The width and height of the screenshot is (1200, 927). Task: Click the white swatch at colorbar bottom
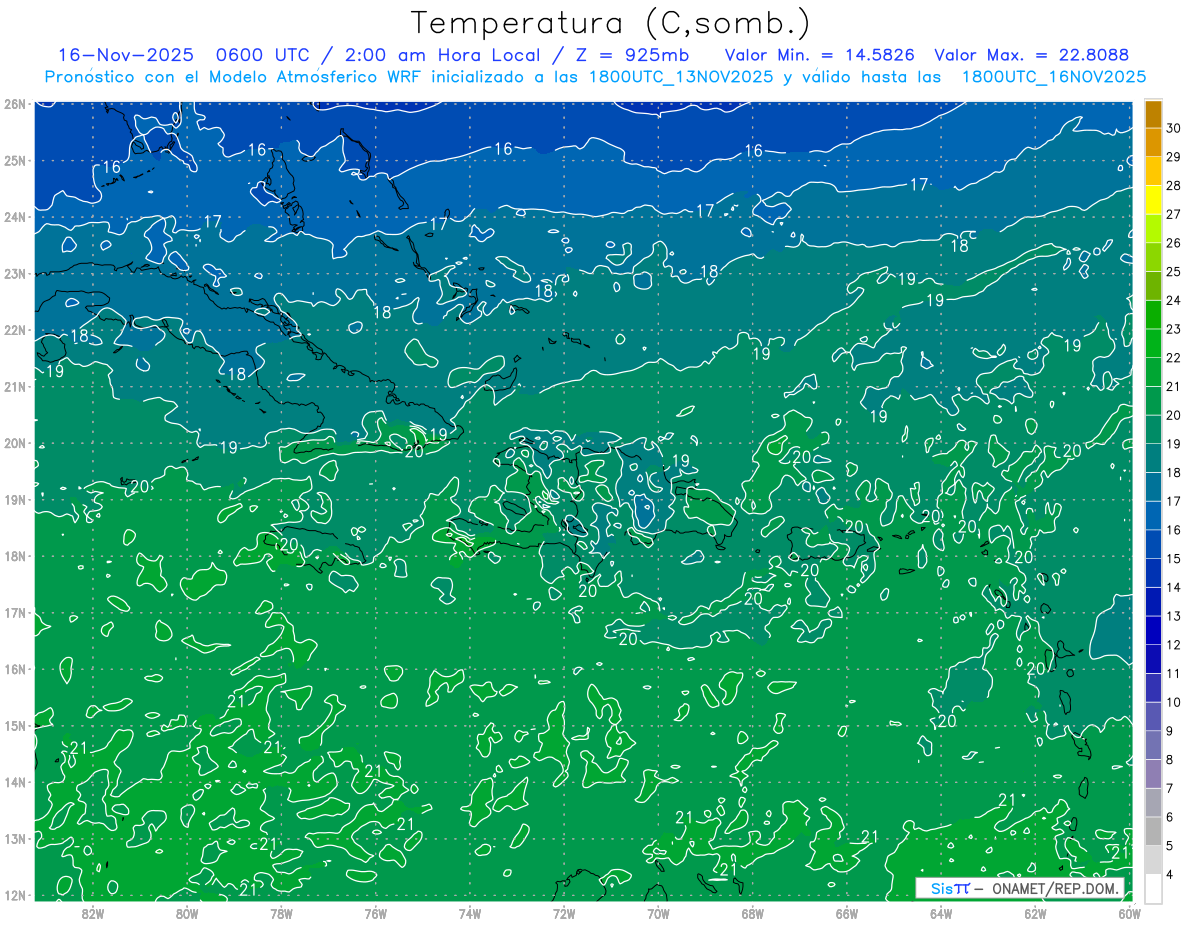[x=1153, y=887]
